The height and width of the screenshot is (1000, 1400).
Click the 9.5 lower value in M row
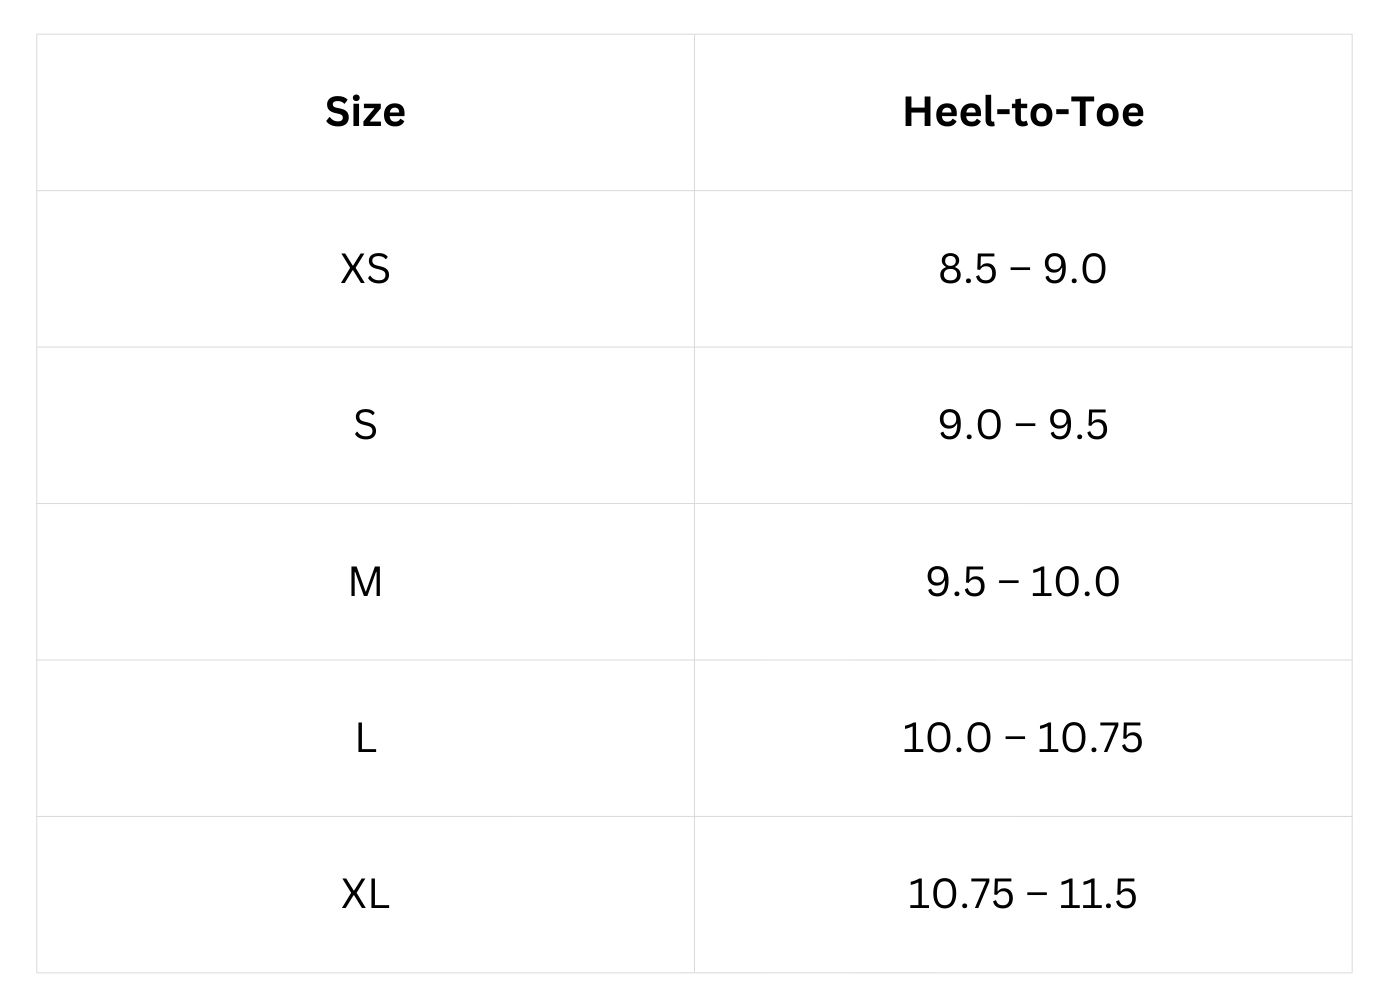click(955, 581)
